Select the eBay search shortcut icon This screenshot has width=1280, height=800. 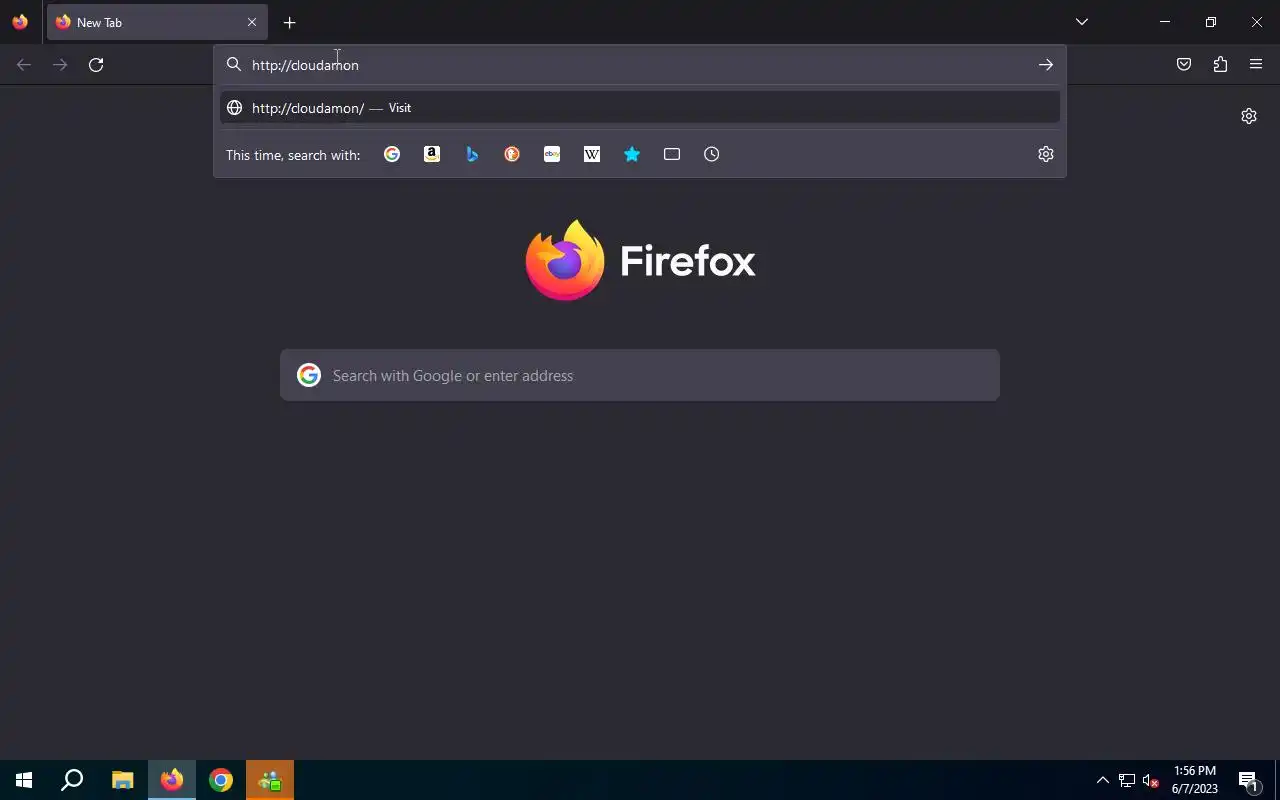coord(552,154)
